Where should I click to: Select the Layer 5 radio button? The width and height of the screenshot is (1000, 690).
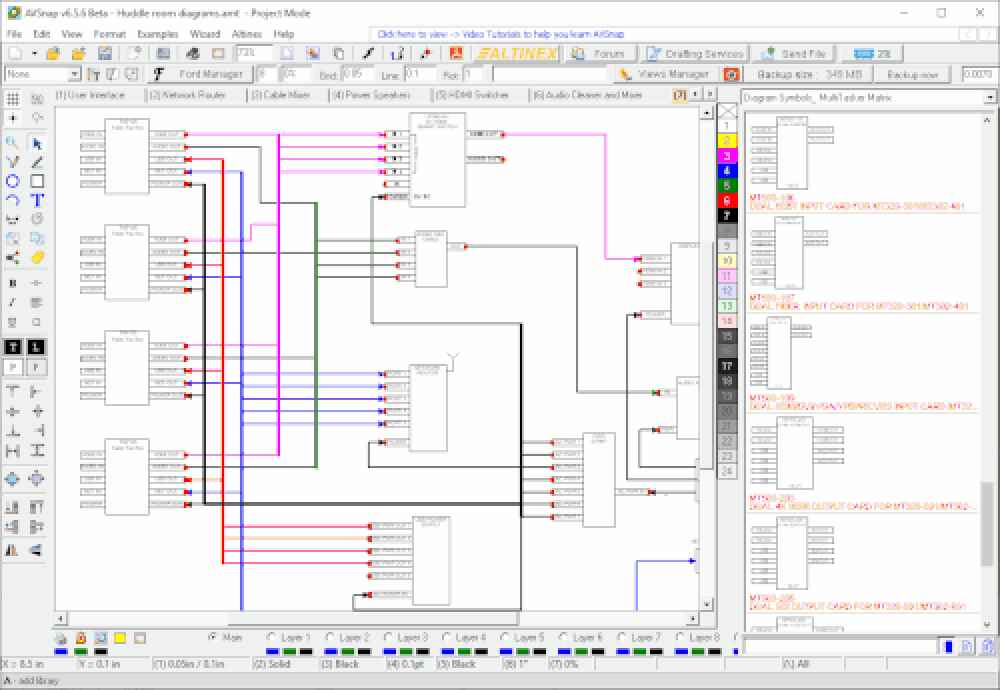tap(504, 636)
